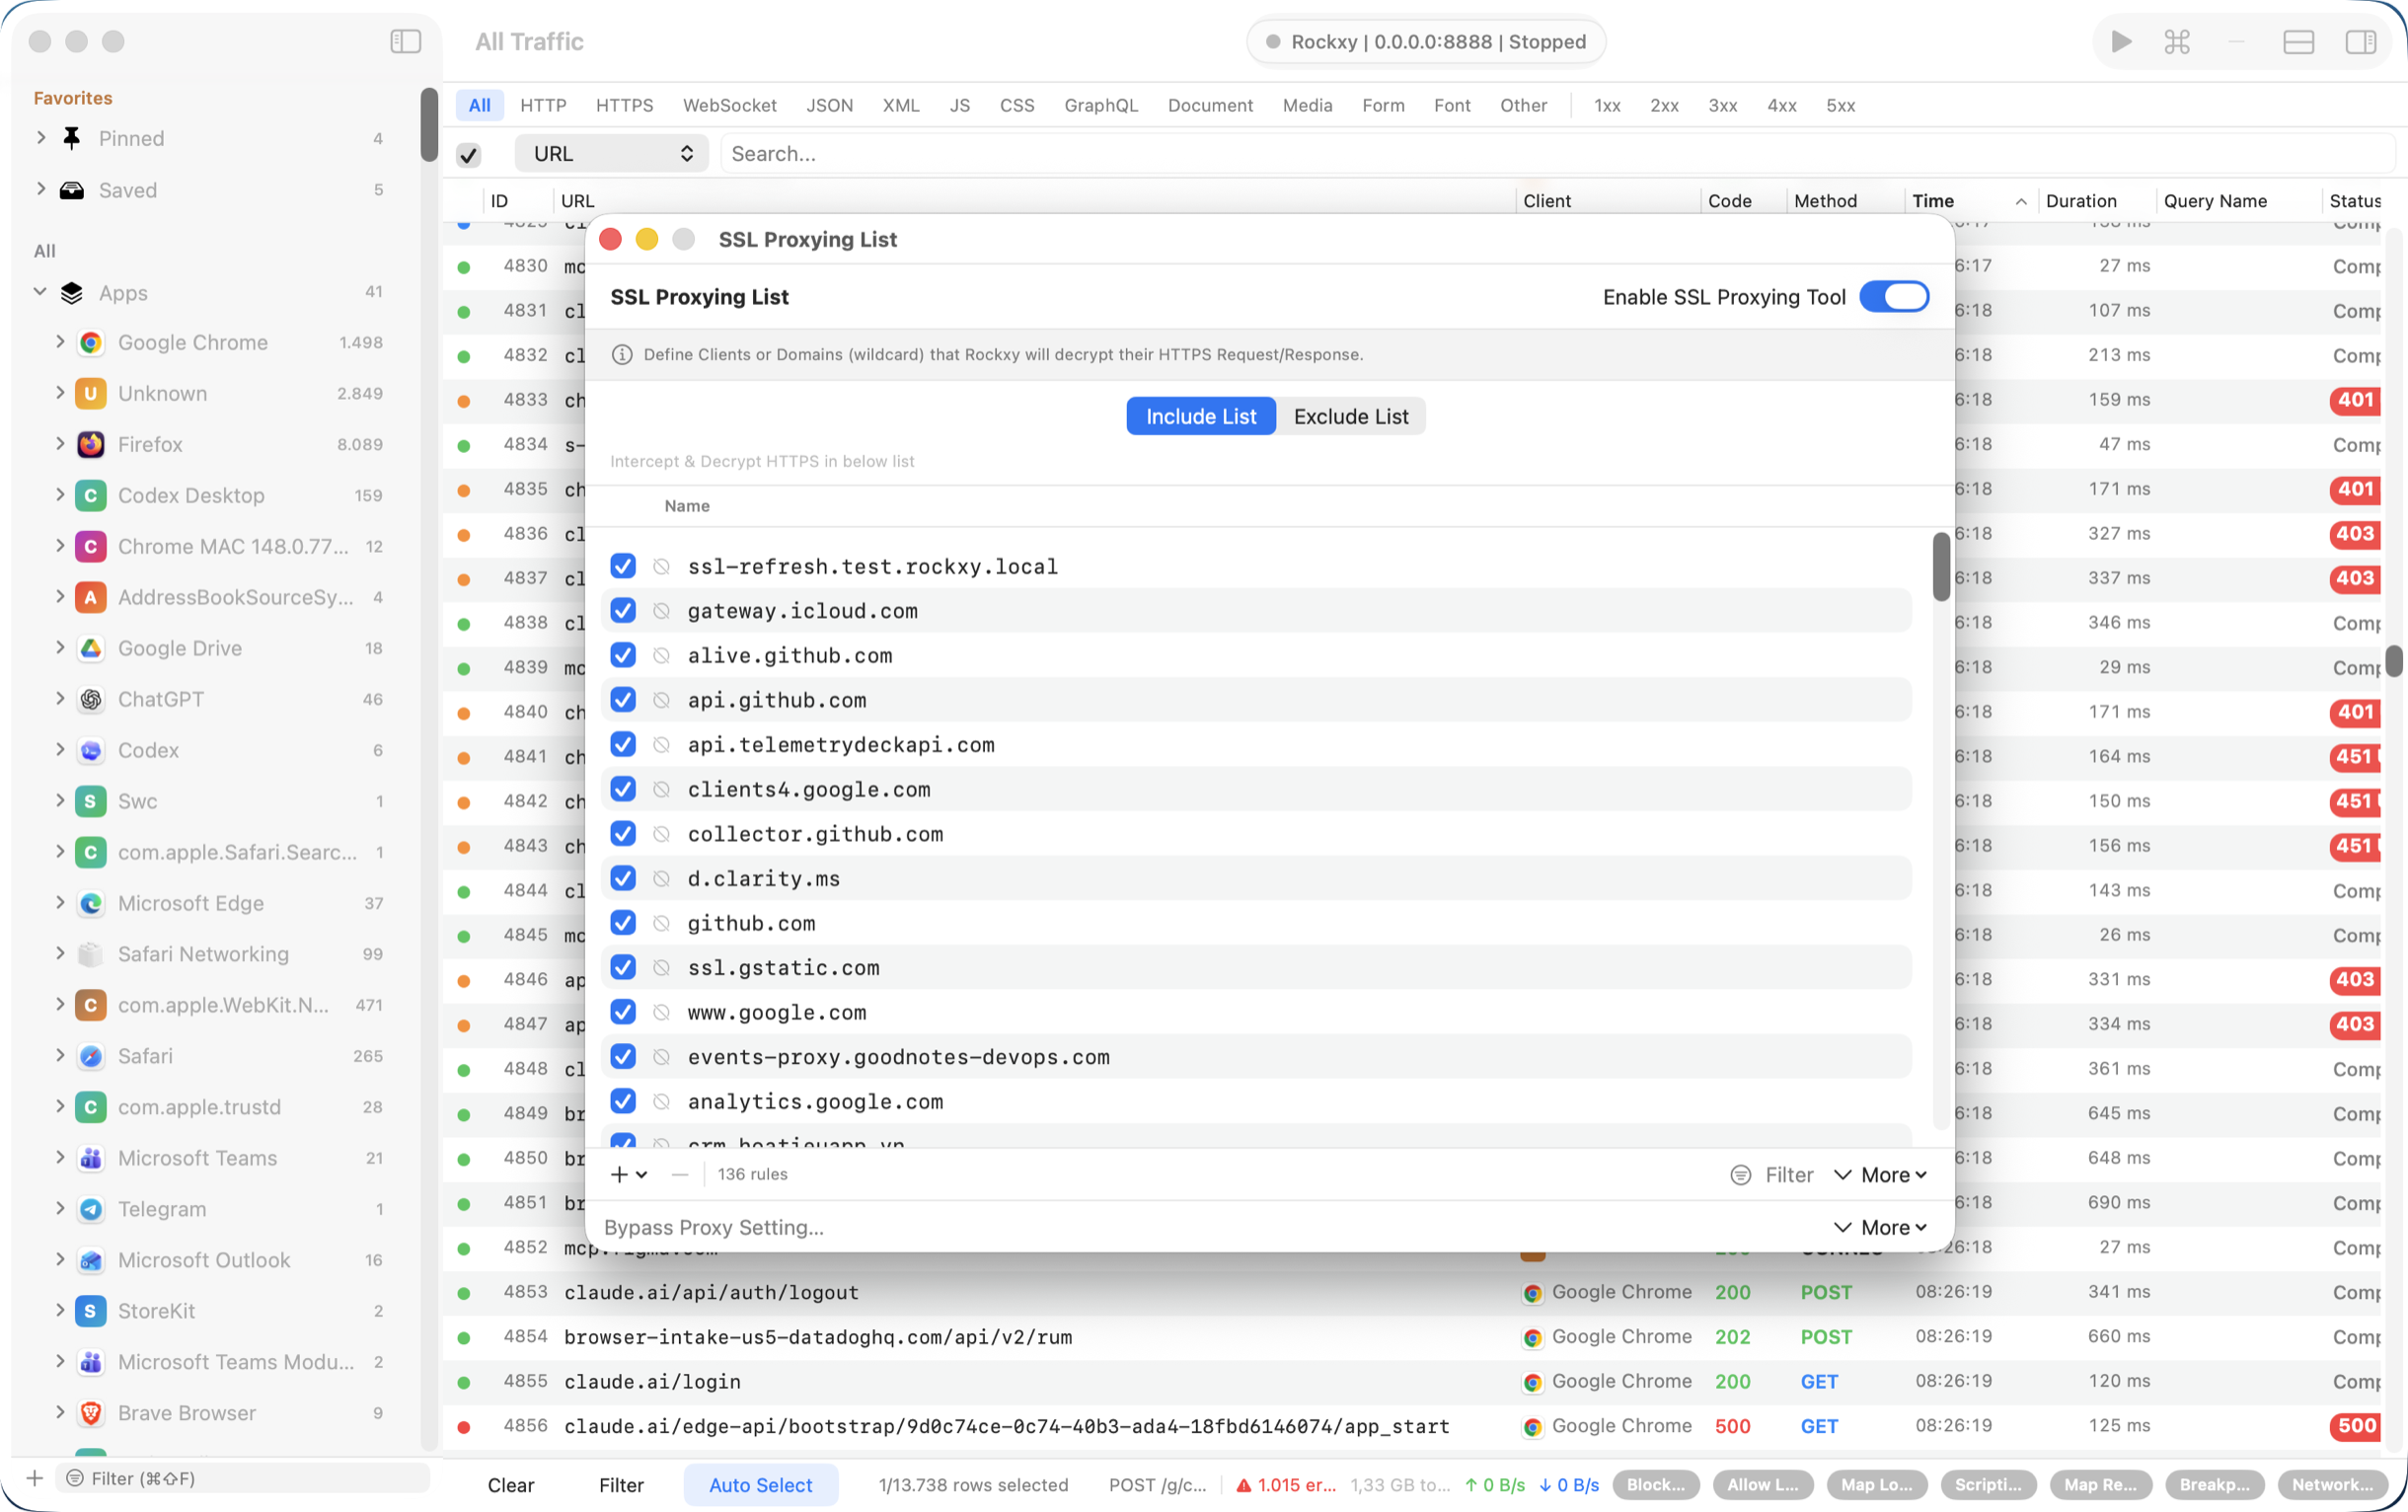
Task: Uncheck clients4.google.com rule
Action: point(623,790)
